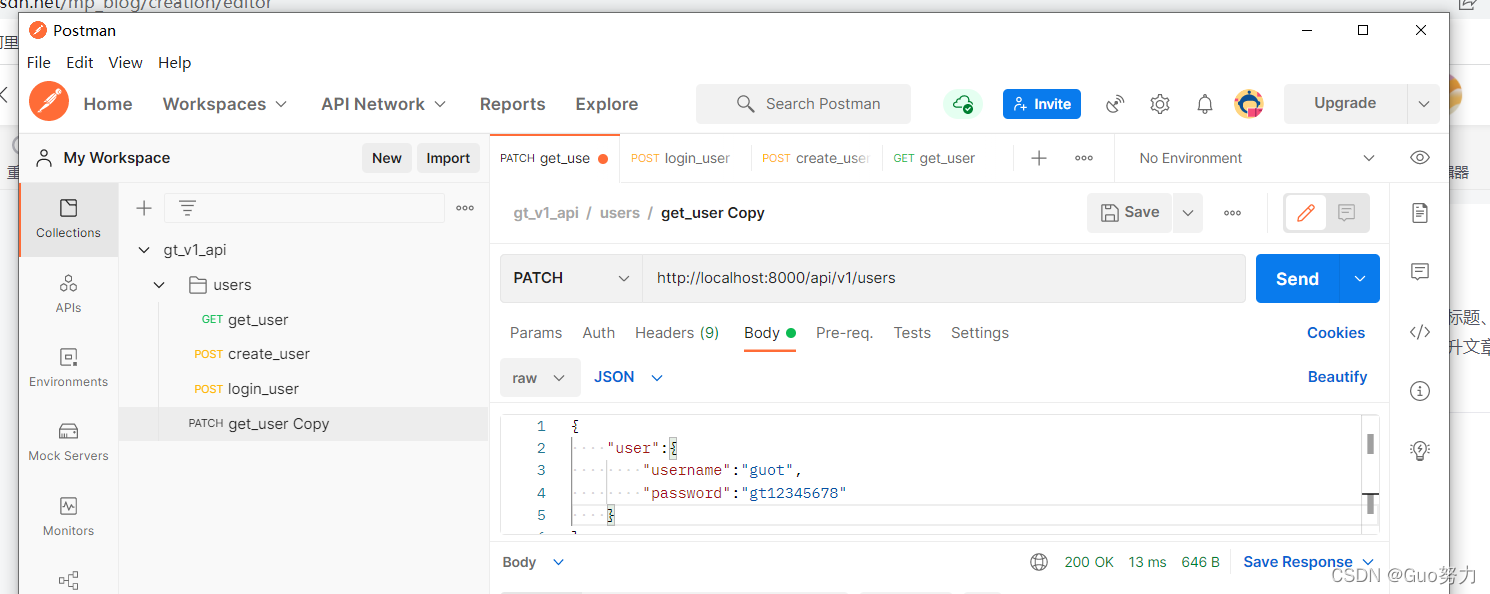The image size is (1490, 594).
Task: Open Monitors in the sidebar
Action: (x=68, y=516)
